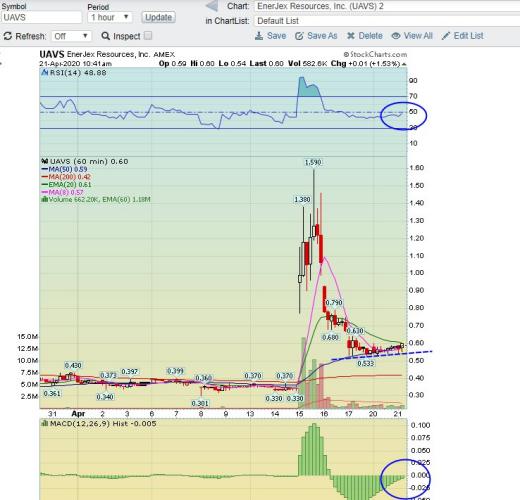Viewport: 520px width, 500px height.
Task: Click the RSI(14) 48.88 label
Action: pos(78,73)
